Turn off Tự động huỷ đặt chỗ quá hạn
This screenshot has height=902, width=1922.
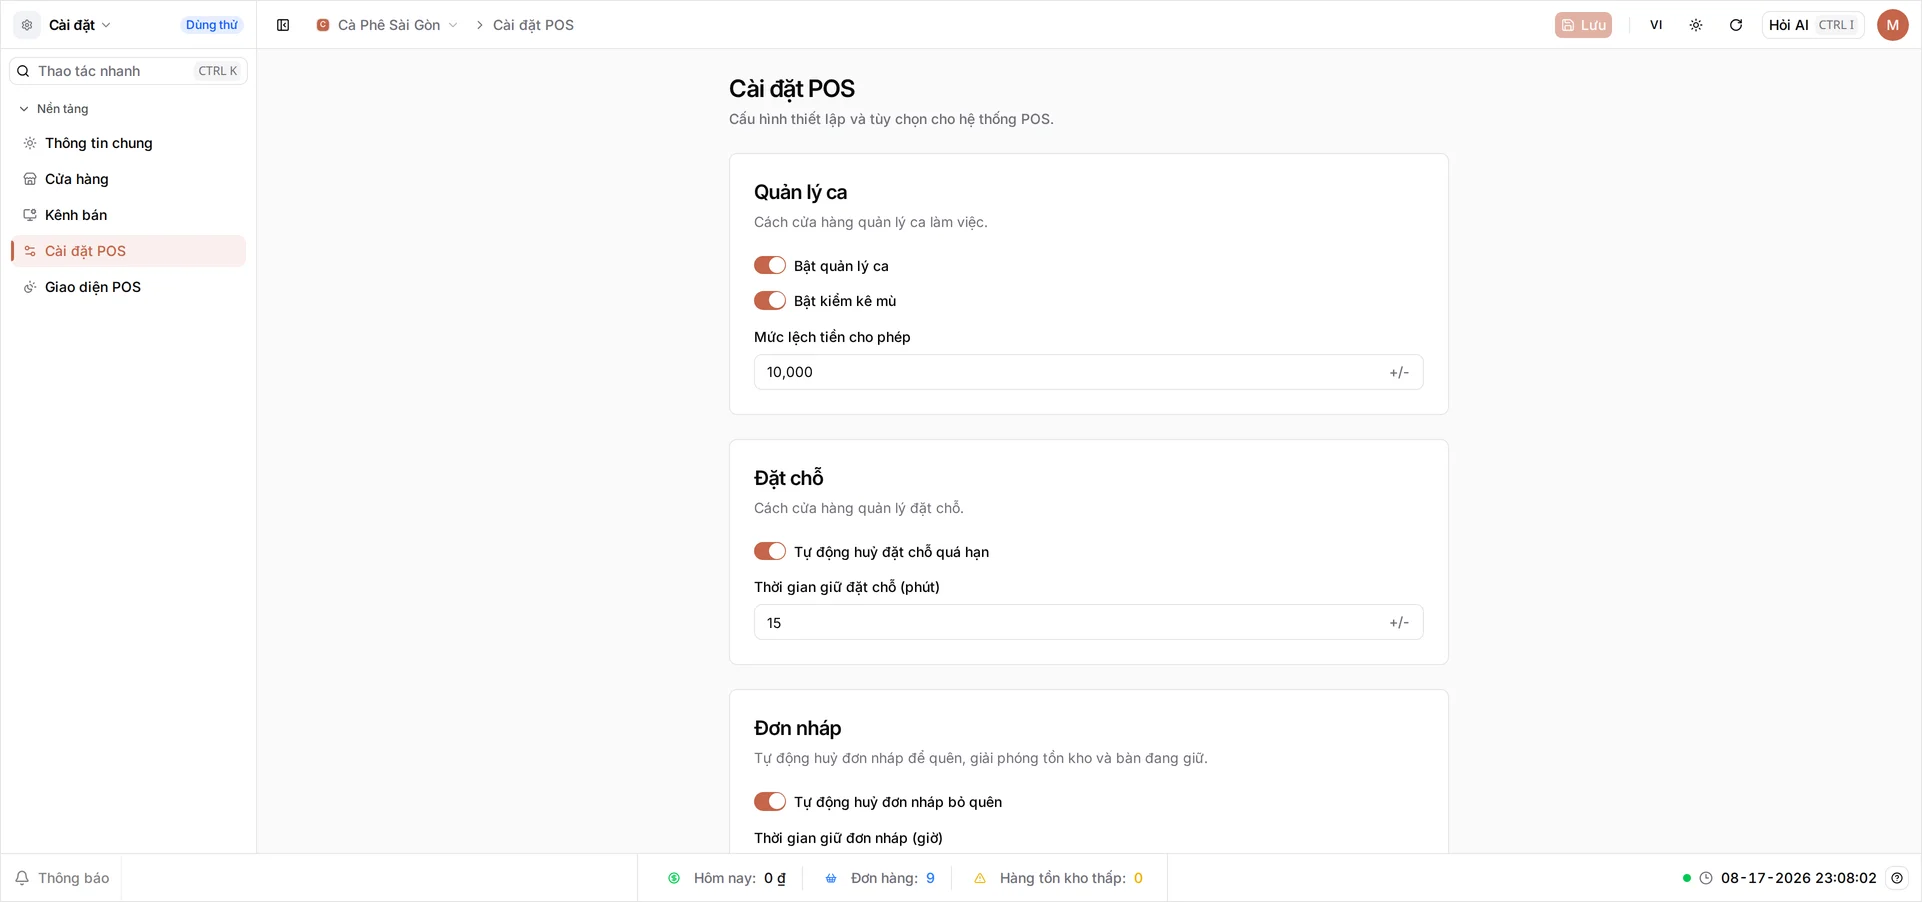point(770,551)
